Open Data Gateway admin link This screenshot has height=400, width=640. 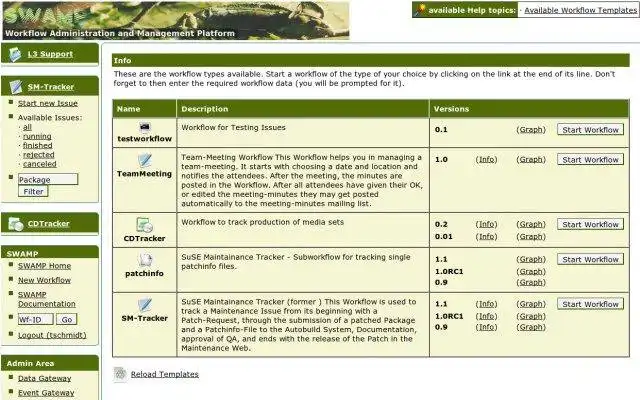44,378
